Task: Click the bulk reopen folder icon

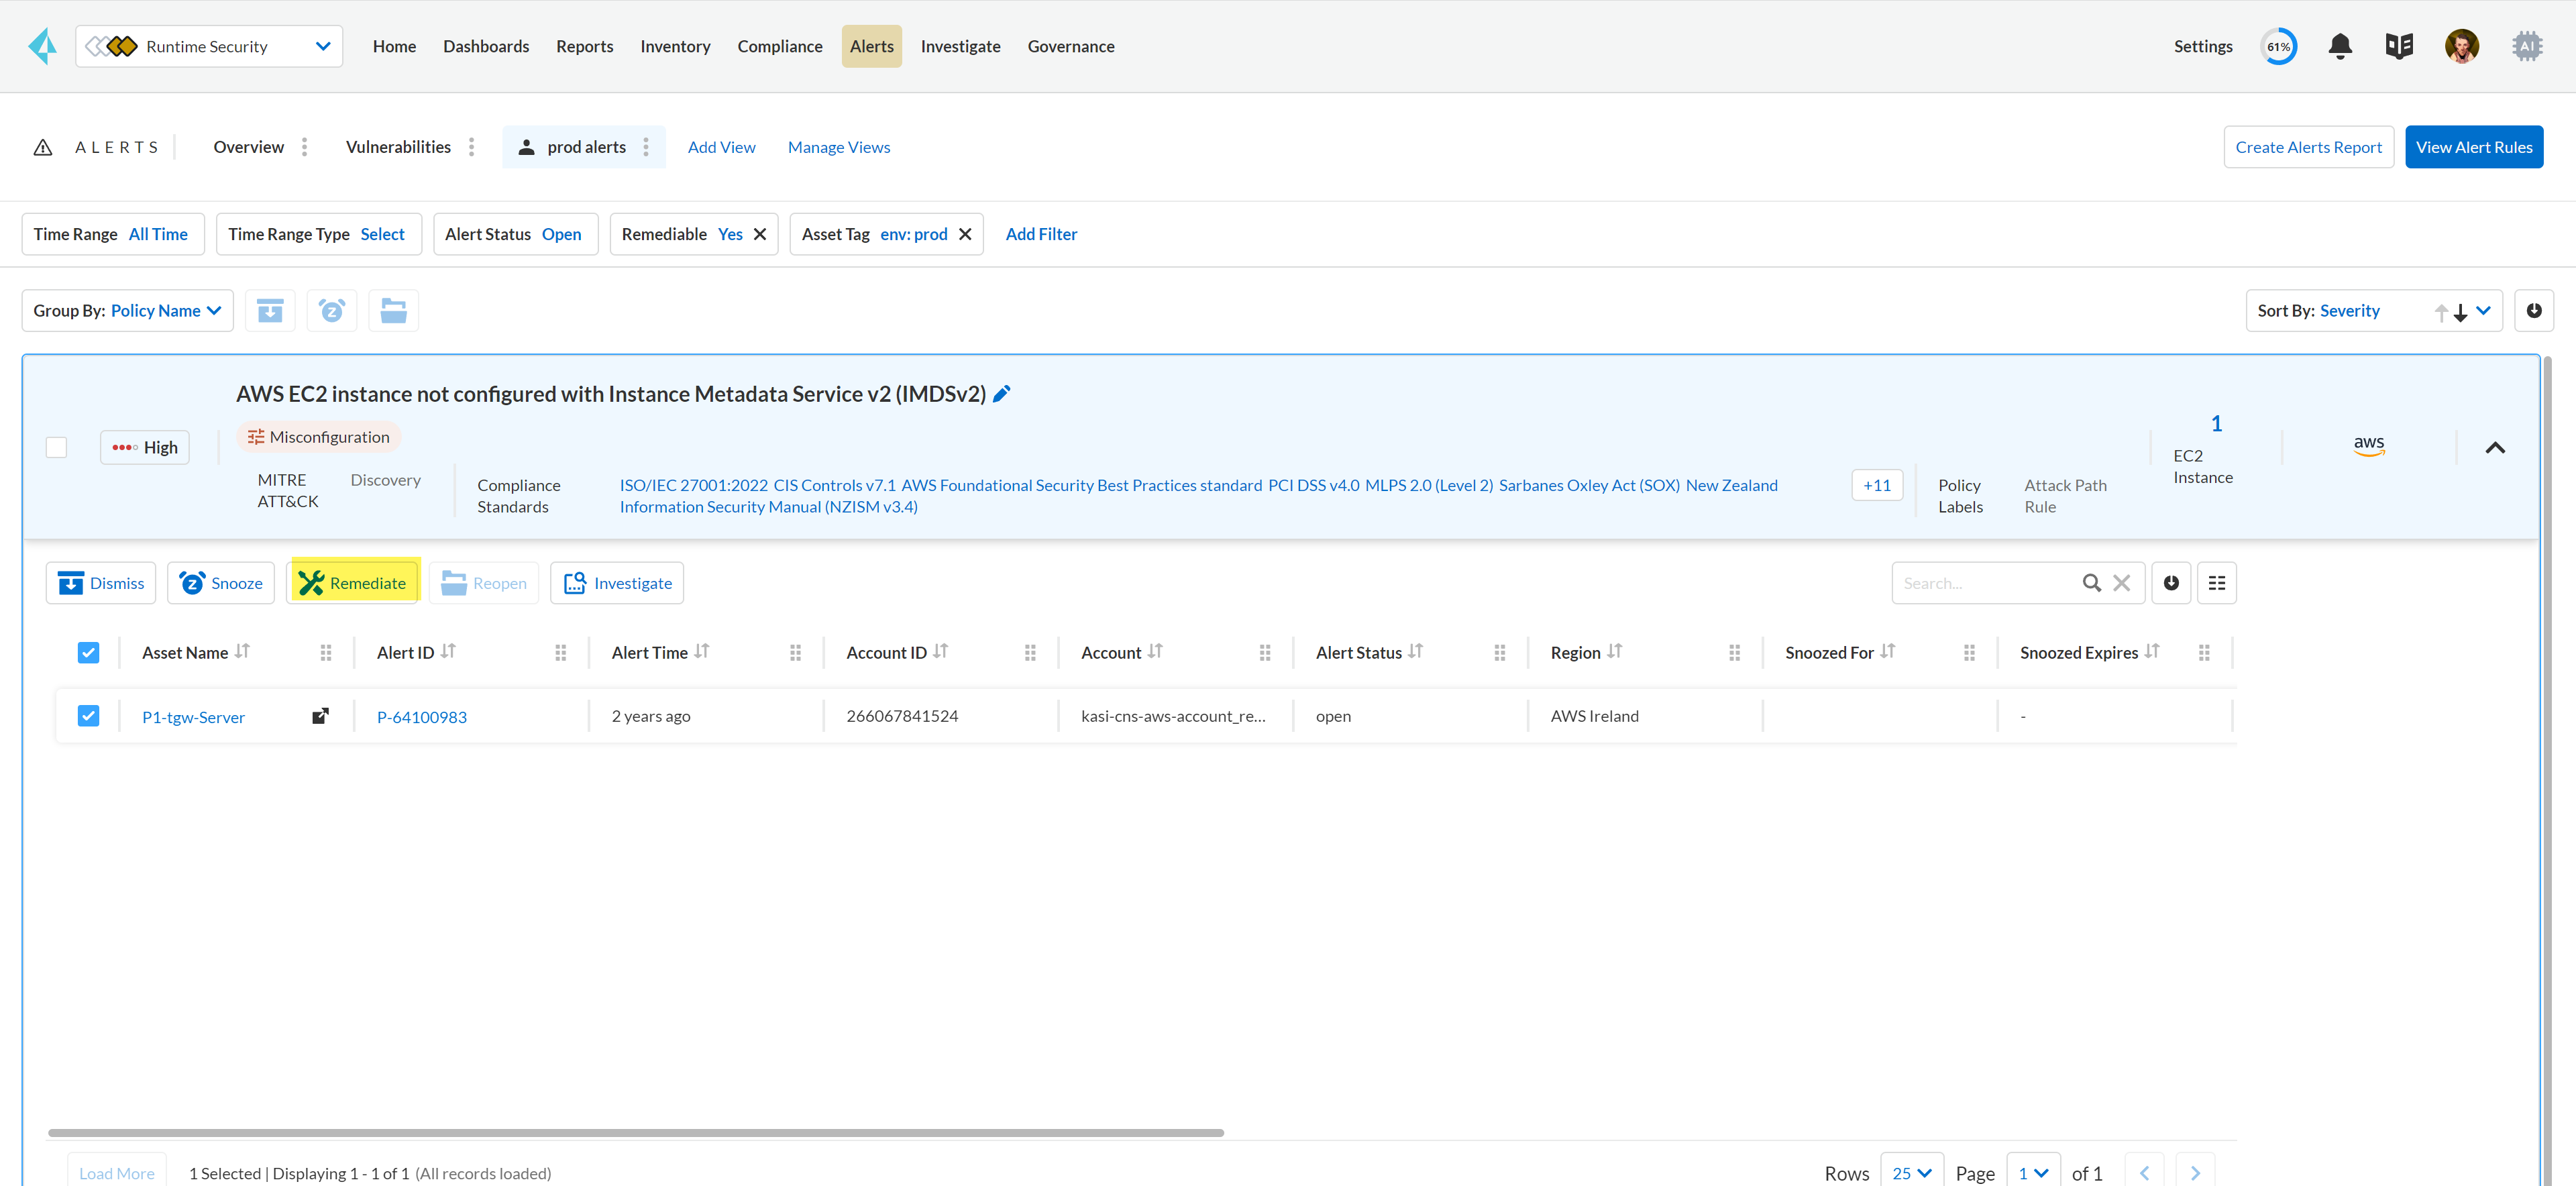Action: click(x=394, y=311)
